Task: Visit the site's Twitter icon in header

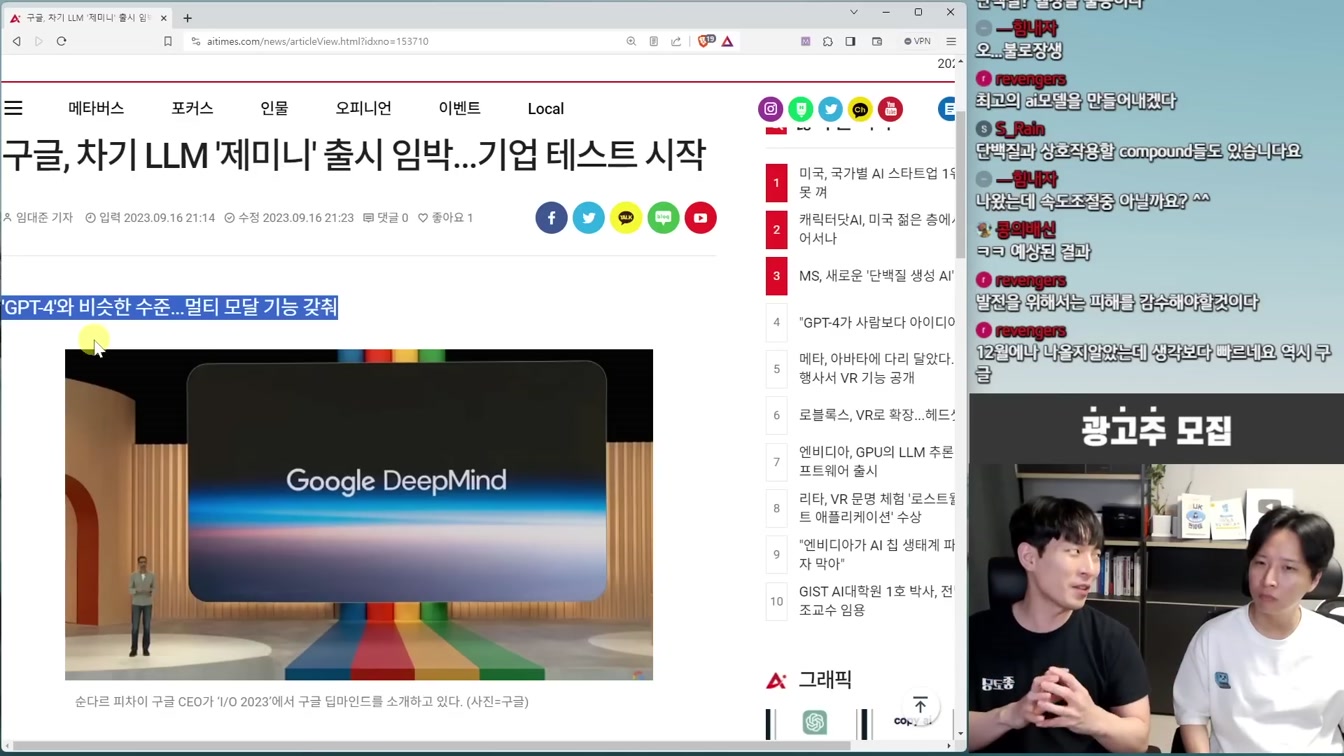Action: pyautogui.click(x=830, y=109)
